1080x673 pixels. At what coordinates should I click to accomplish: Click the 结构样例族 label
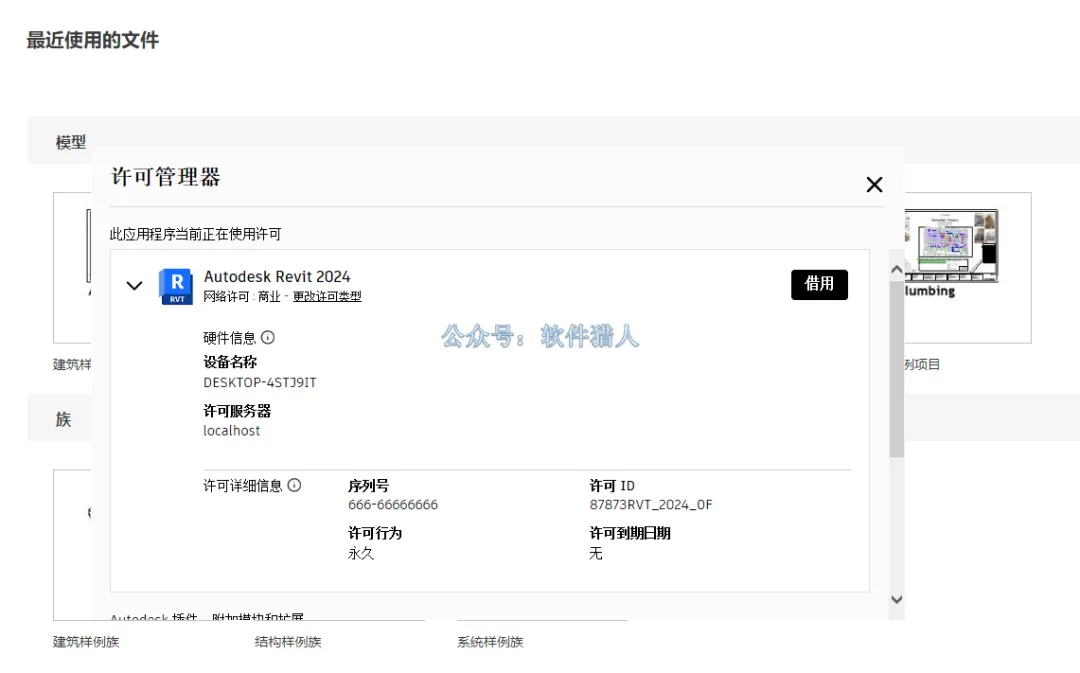(288, 642)
